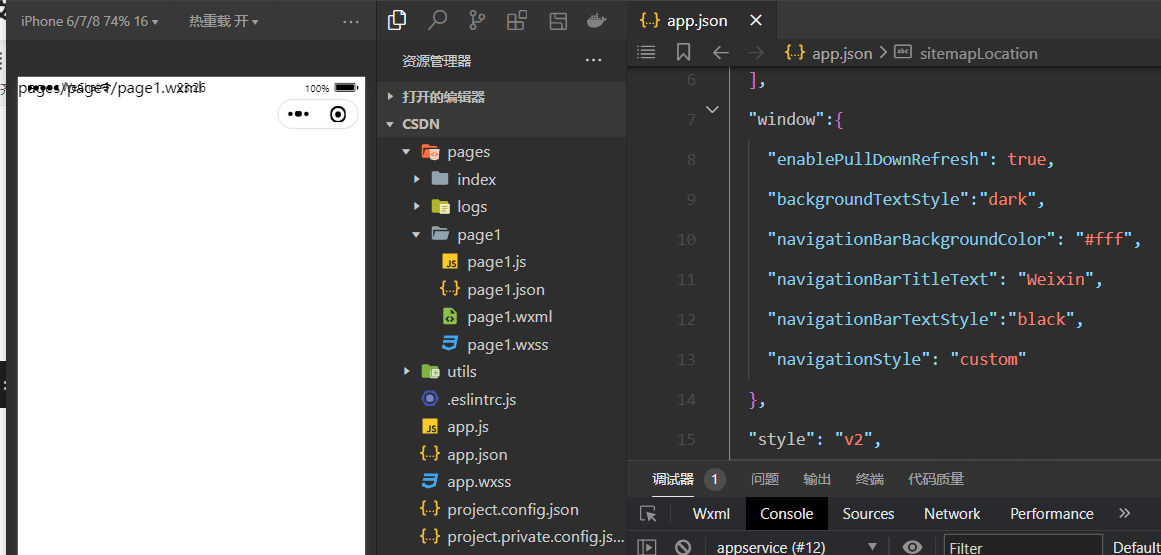
Task: Open the Default log levels dropdown
Action: click(x=1137, y=548)
